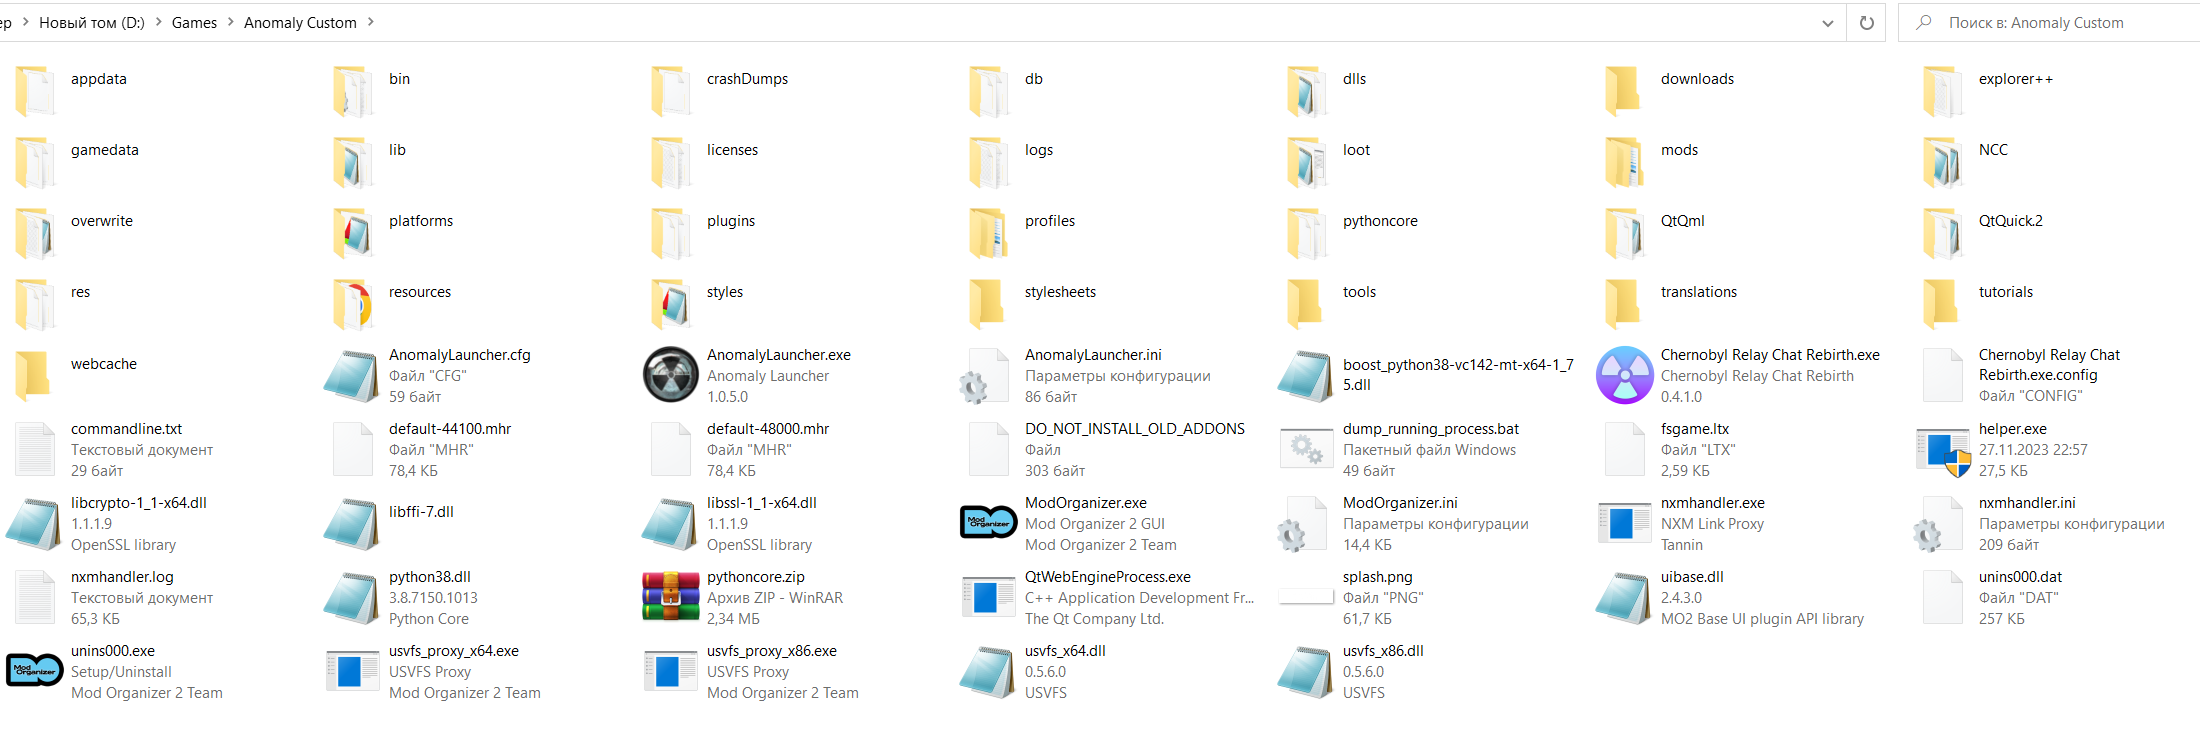Navigate to Games breadcrumb
Viewport: 2200px width, 751px height.
(x=194, y=22)
